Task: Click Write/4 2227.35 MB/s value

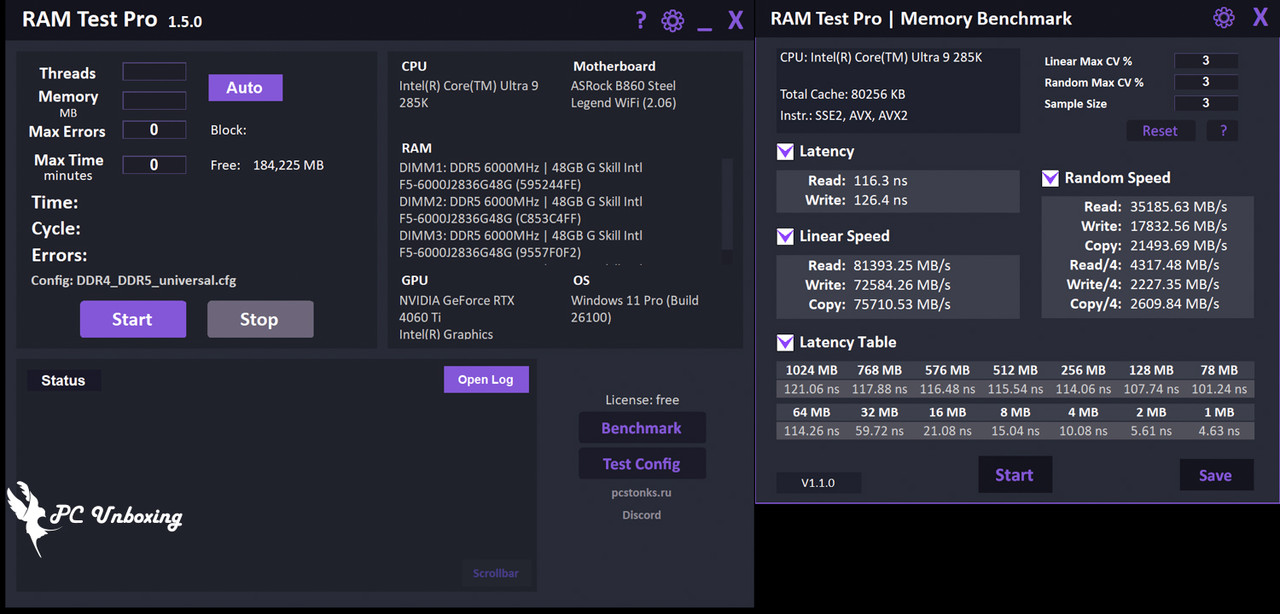Action: (x=1175, y=284)
